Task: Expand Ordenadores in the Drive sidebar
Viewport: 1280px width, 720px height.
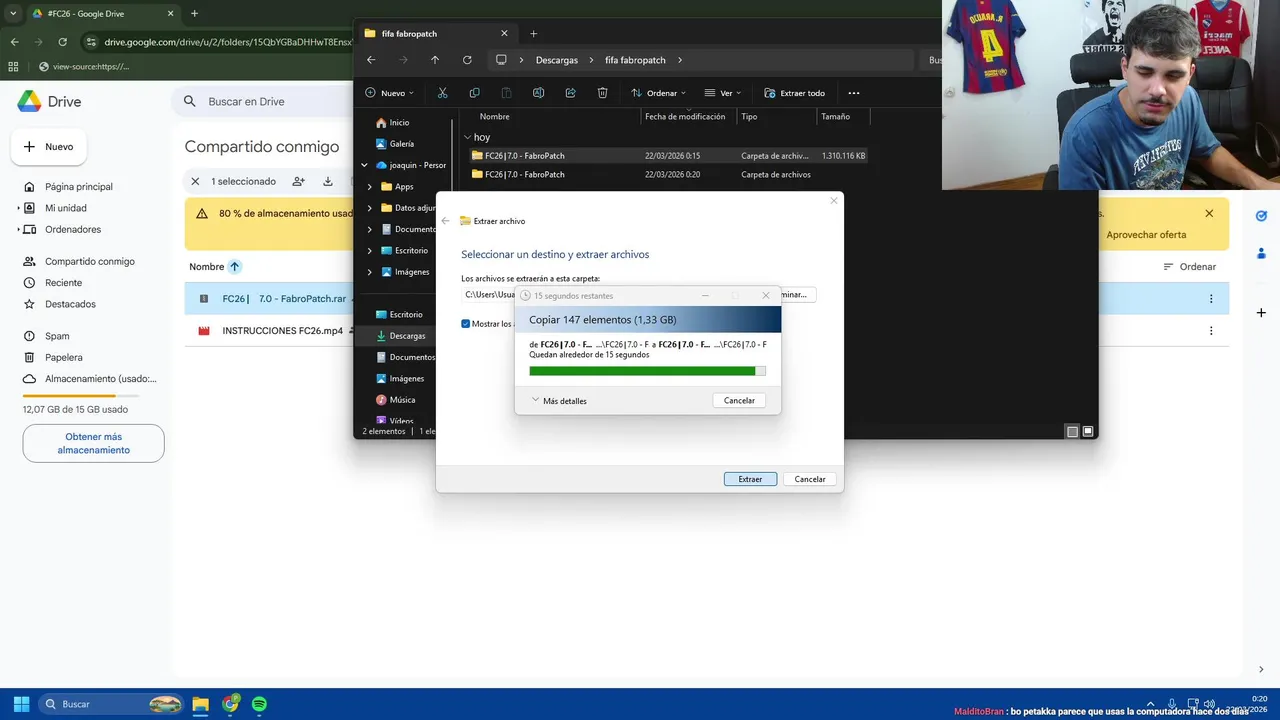Action: click(x=18, y=229)
